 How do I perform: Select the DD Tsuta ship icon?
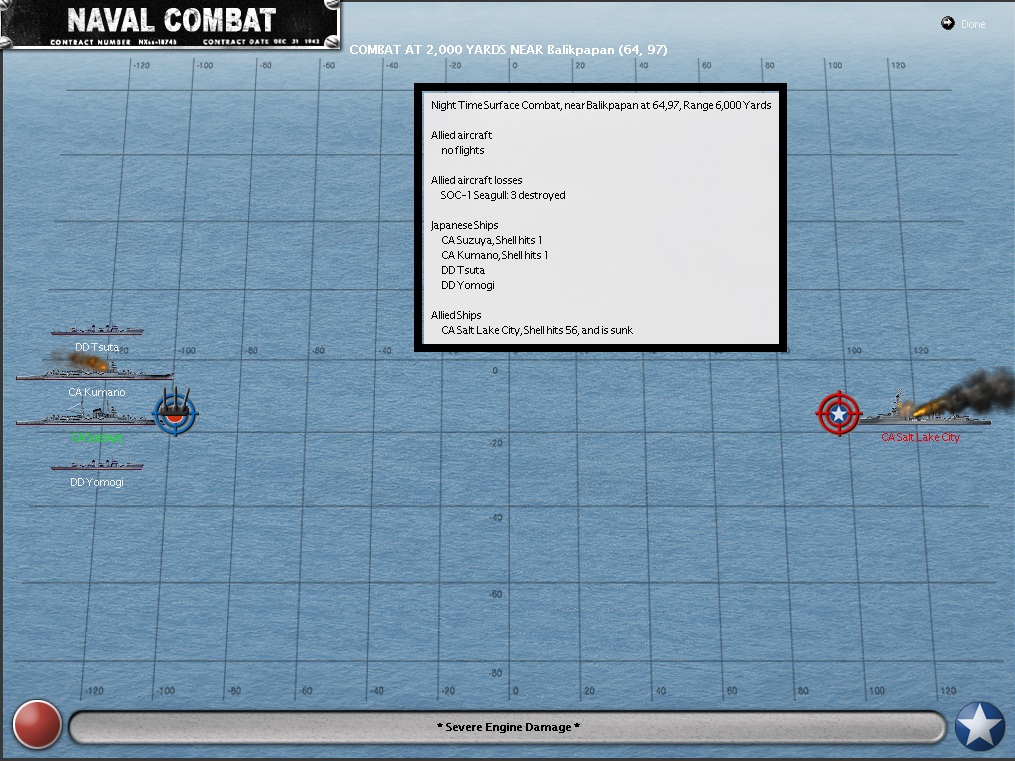[97, 329]
